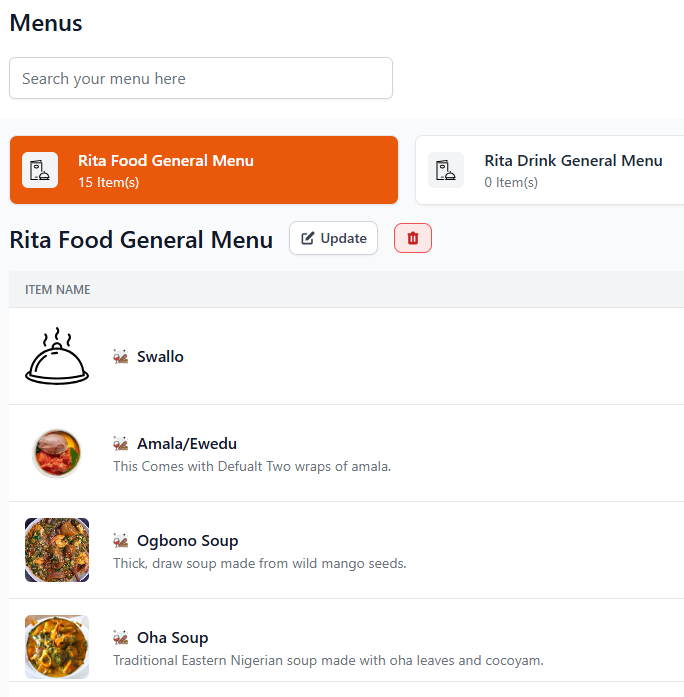This screenshot has height=697, width=684.
Task: Click the red trash delete menu button
Action: 413,238
